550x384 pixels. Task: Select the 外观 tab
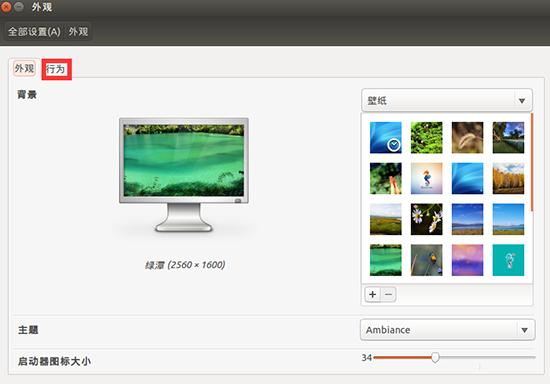[x=24, y=68]
